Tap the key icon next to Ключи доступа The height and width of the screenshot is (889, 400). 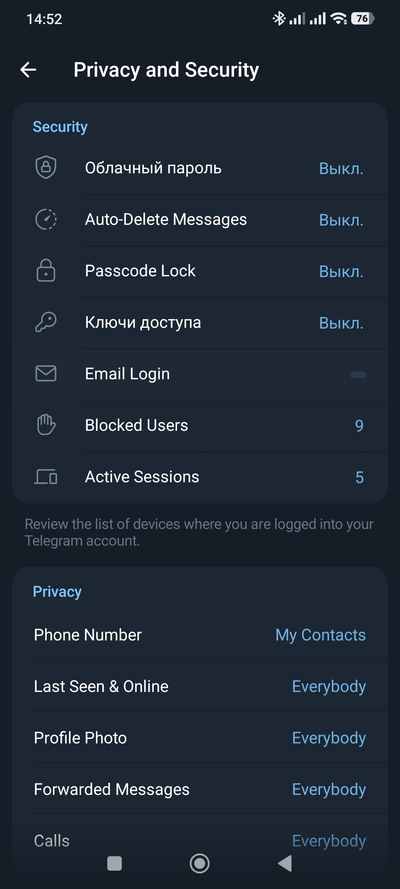(46, 323)
